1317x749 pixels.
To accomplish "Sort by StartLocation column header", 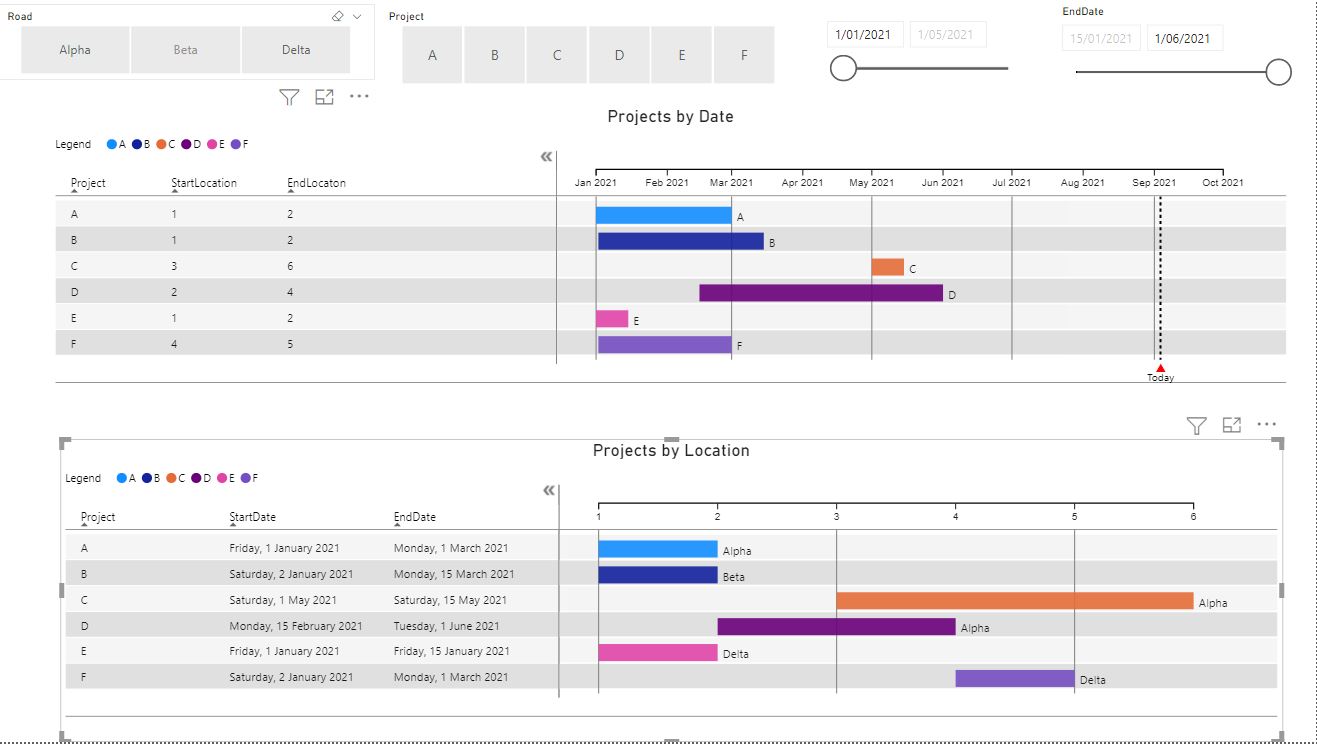I will [204, 183].
